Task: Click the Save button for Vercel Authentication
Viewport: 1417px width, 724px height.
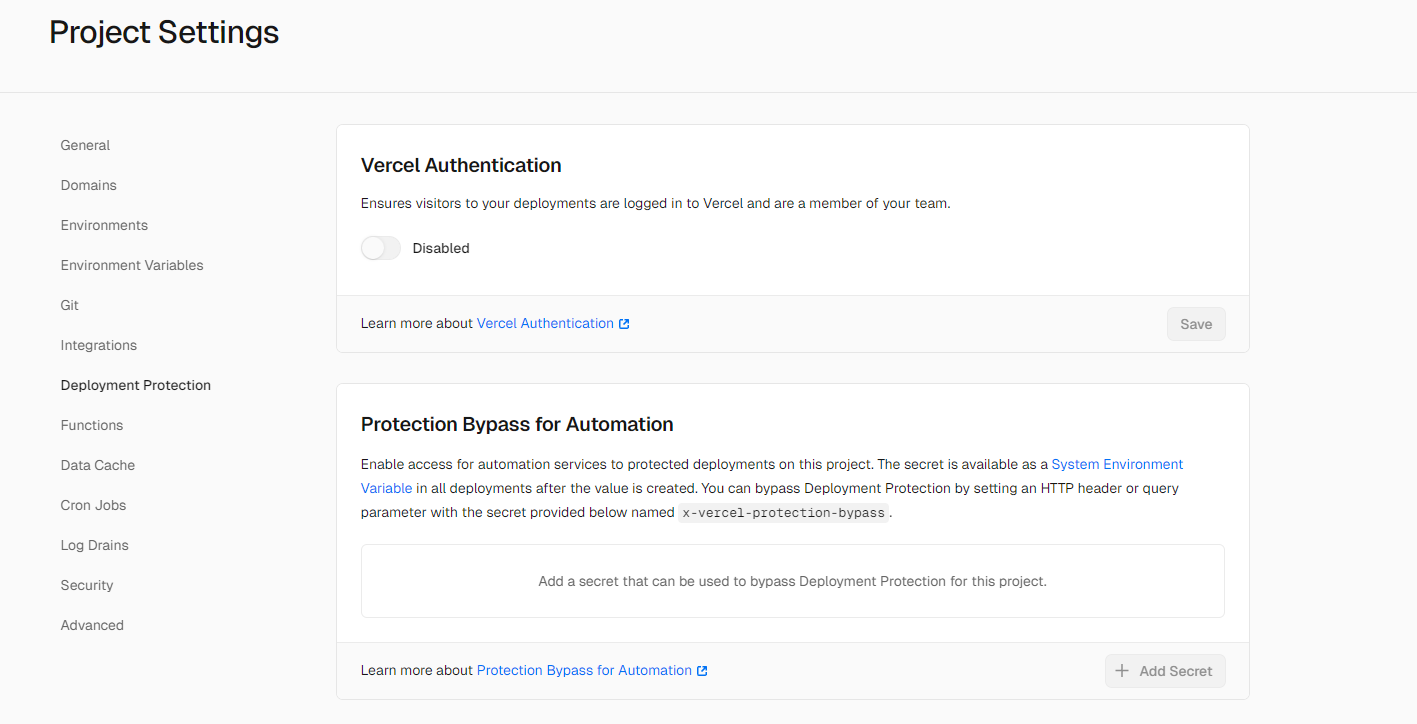Action: pyautogui.click(x=1196, y=324)
